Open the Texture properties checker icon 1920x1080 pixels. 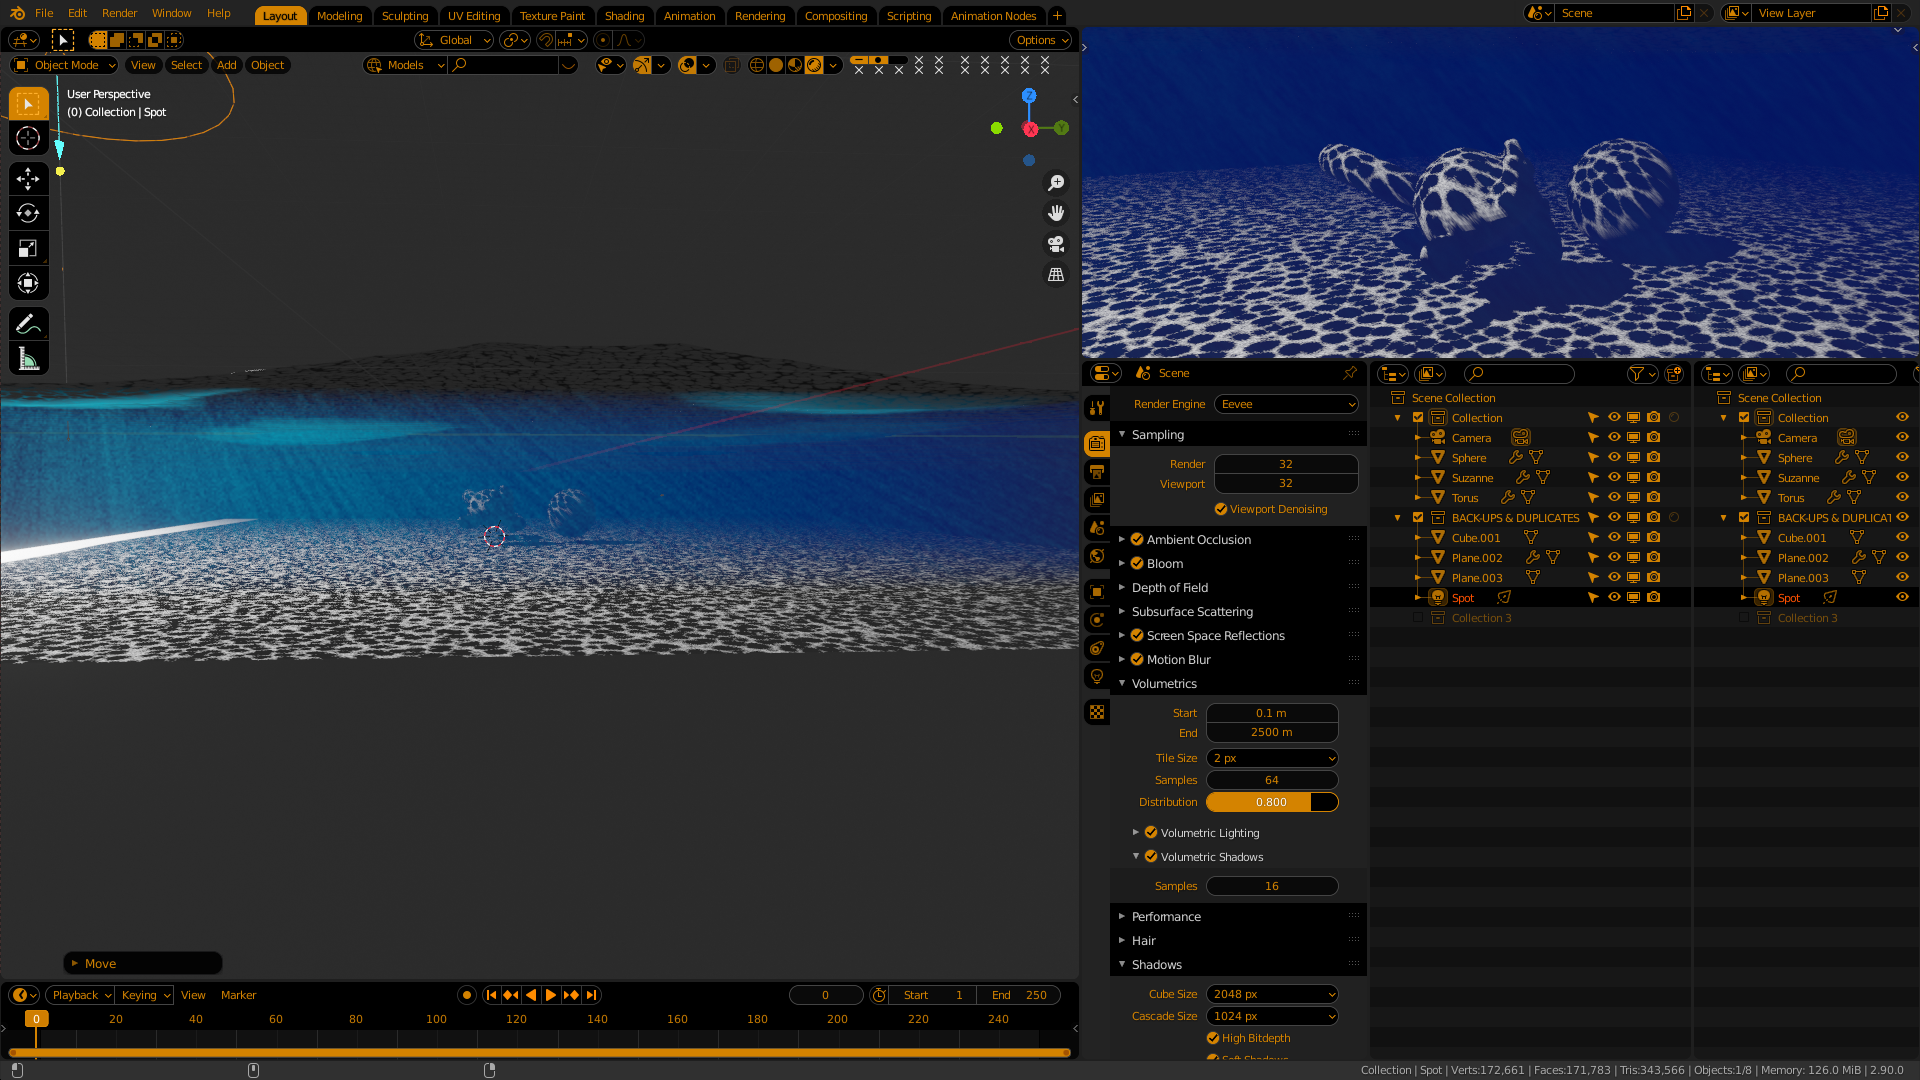pos(1097,712)
